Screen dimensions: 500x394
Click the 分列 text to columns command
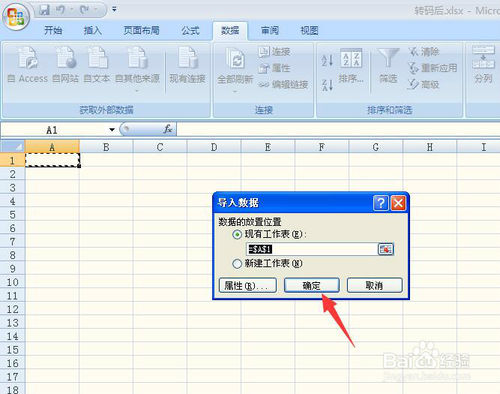pyautogui.click(x=483, y=65)
